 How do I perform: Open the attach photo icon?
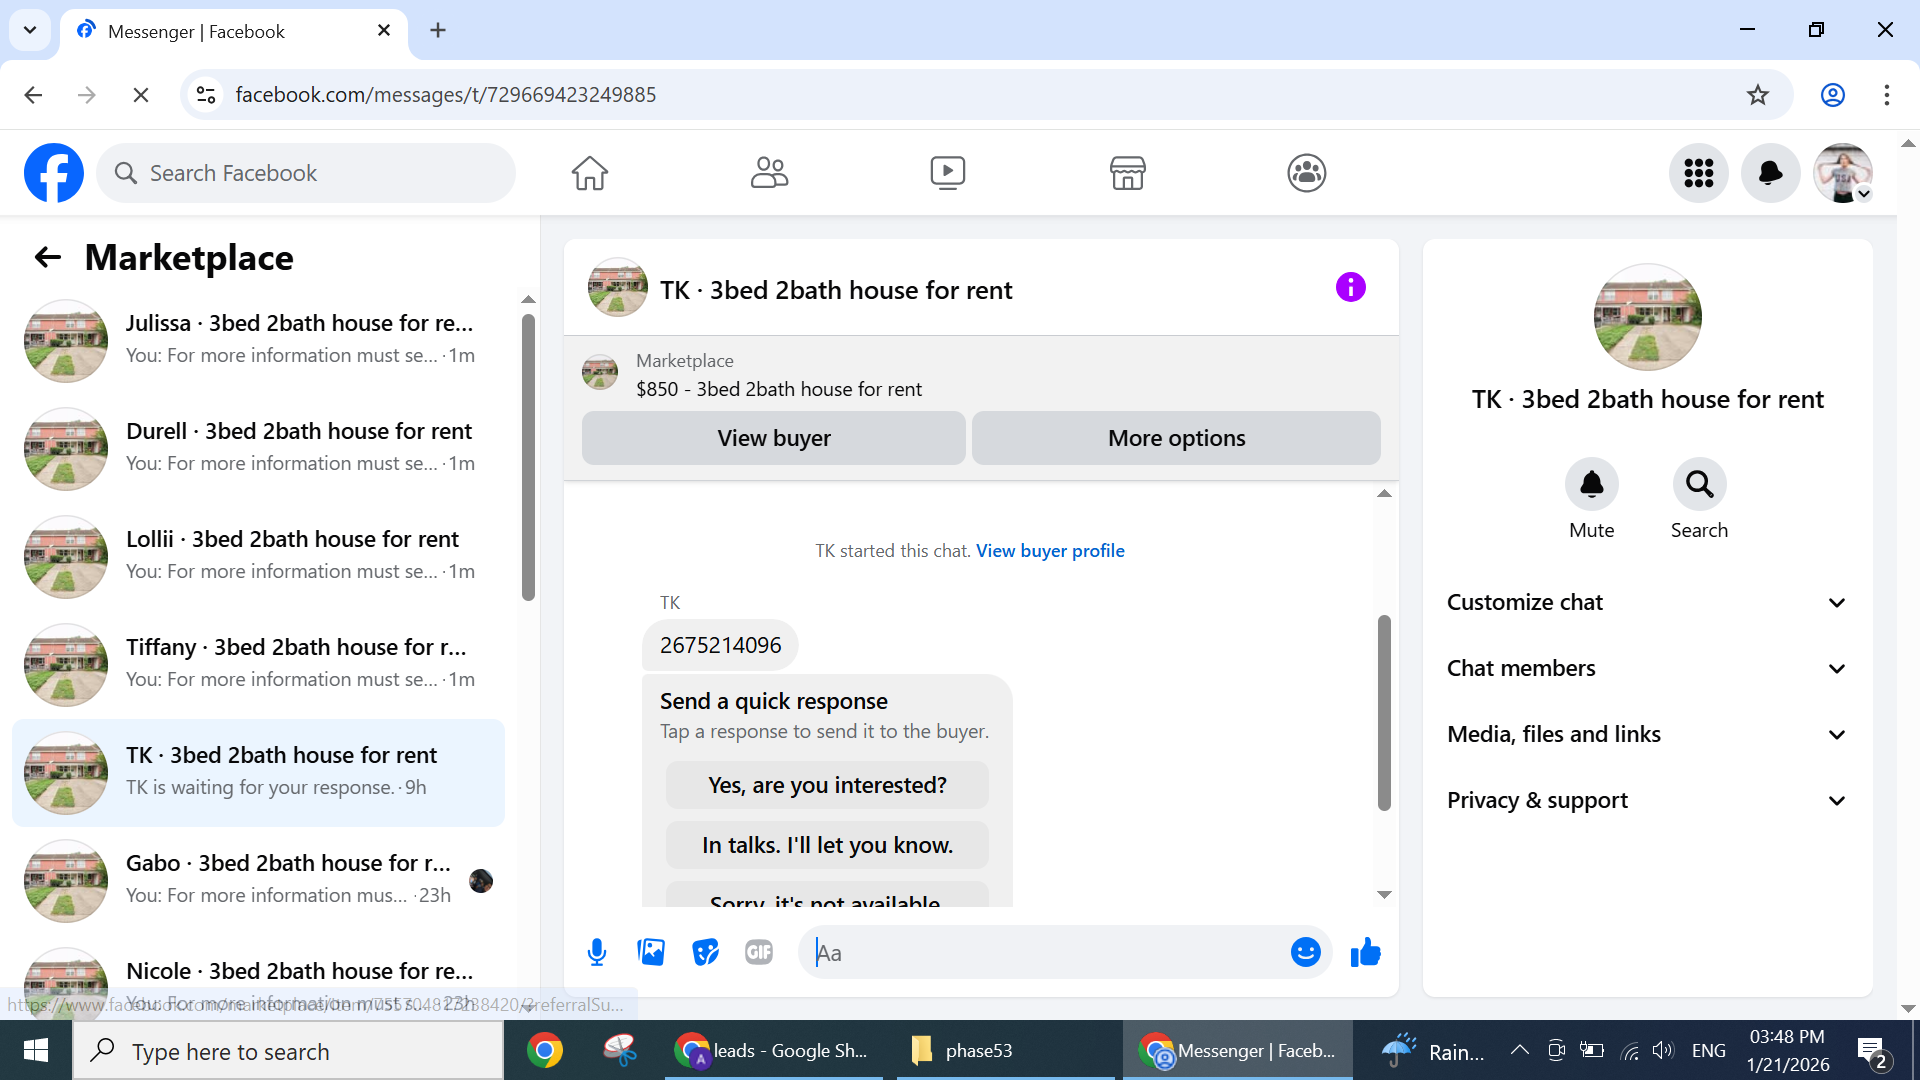point(651,953)
